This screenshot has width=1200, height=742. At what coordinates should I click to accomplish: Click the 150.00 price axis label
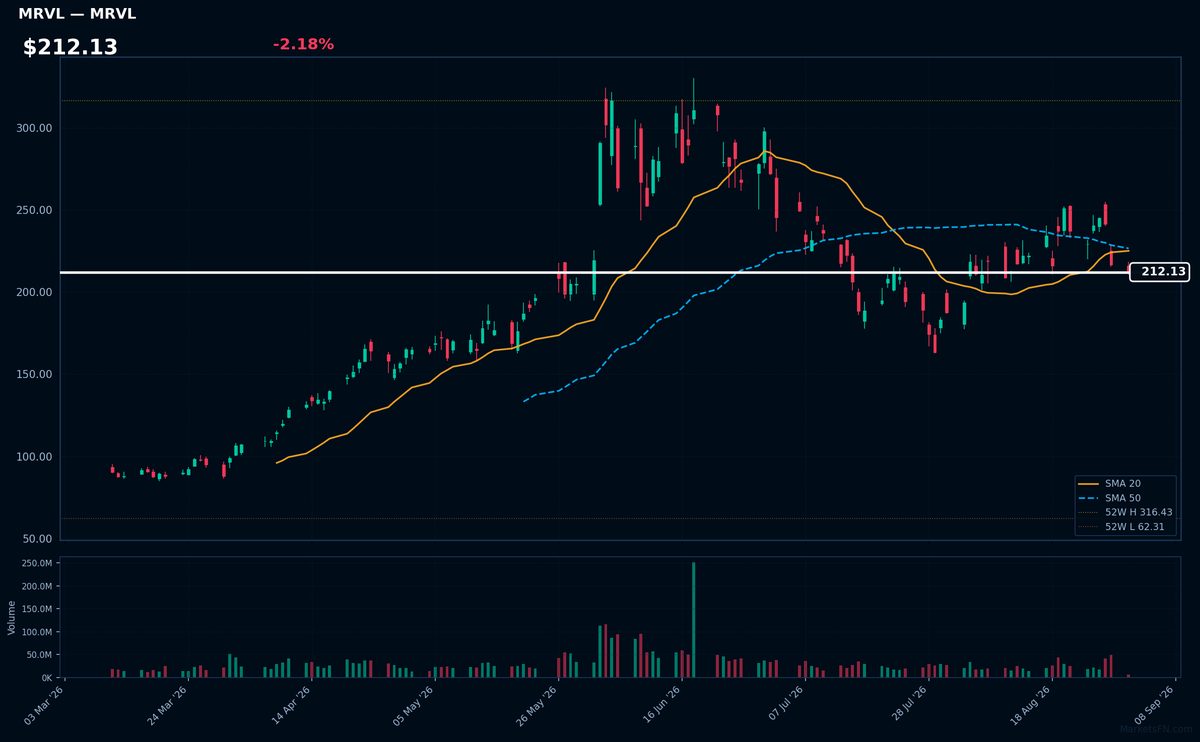pyautogui.click(x=34, y=374)
